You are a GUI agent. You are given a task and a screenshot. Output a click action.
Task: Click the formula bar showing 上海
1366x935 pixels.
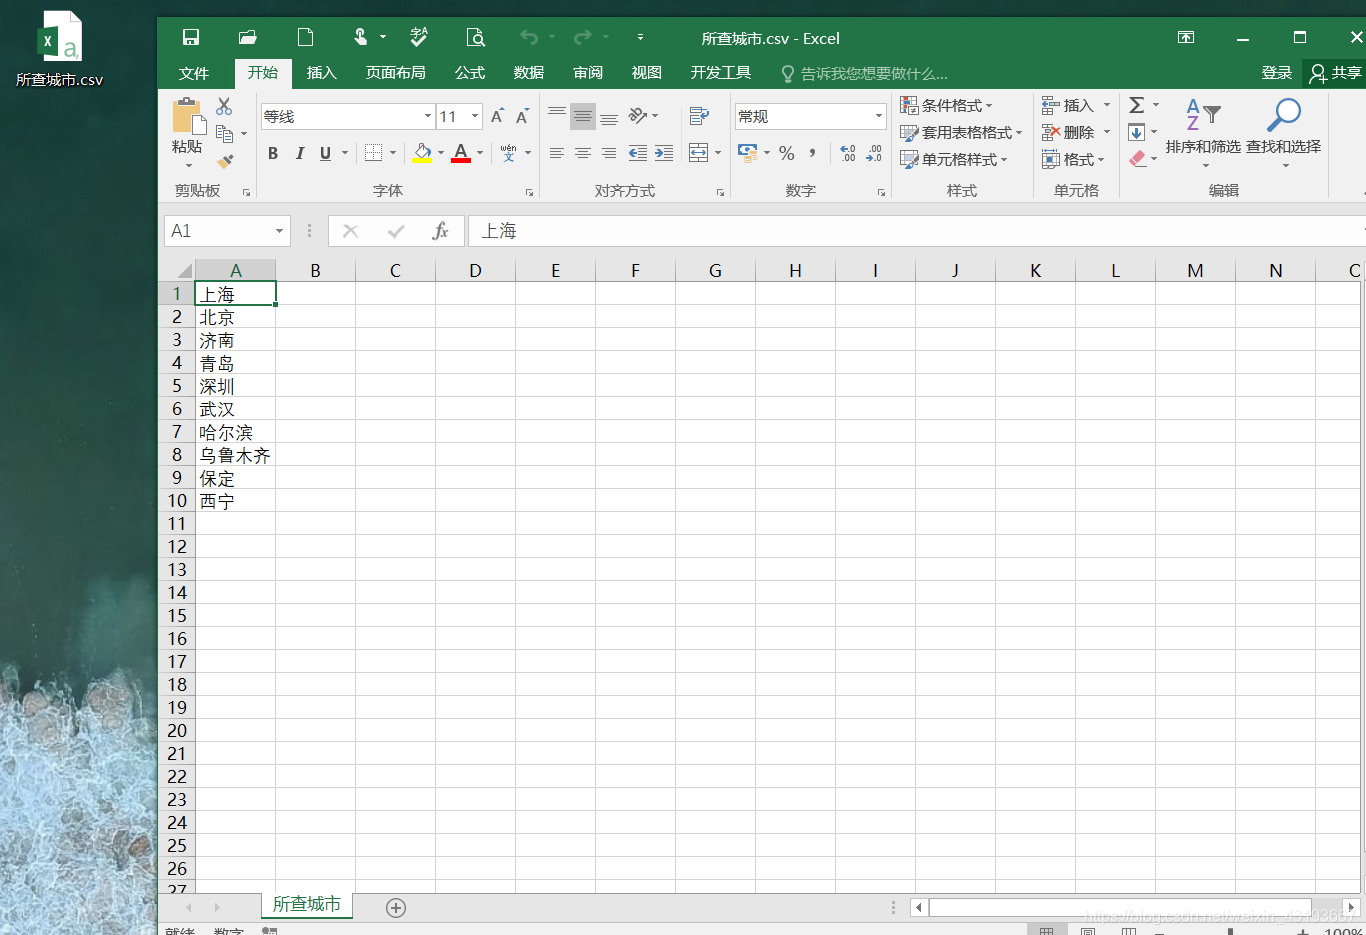click(915, 231)
